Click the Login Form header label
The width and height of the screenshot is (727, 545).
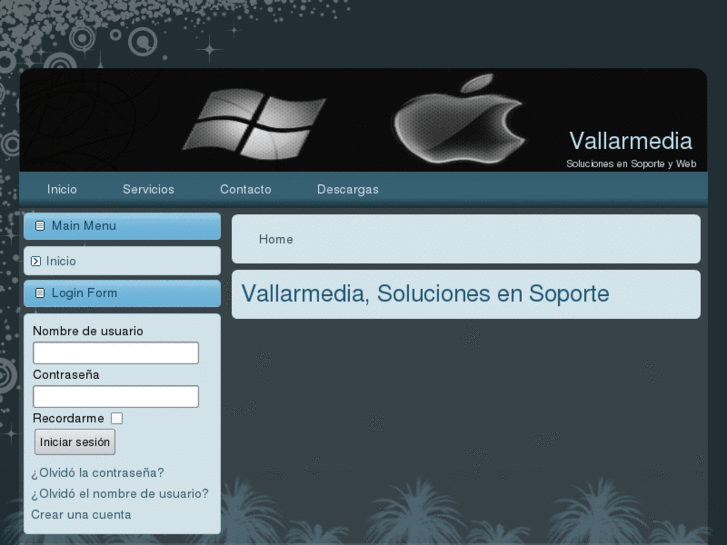(84, 293)
